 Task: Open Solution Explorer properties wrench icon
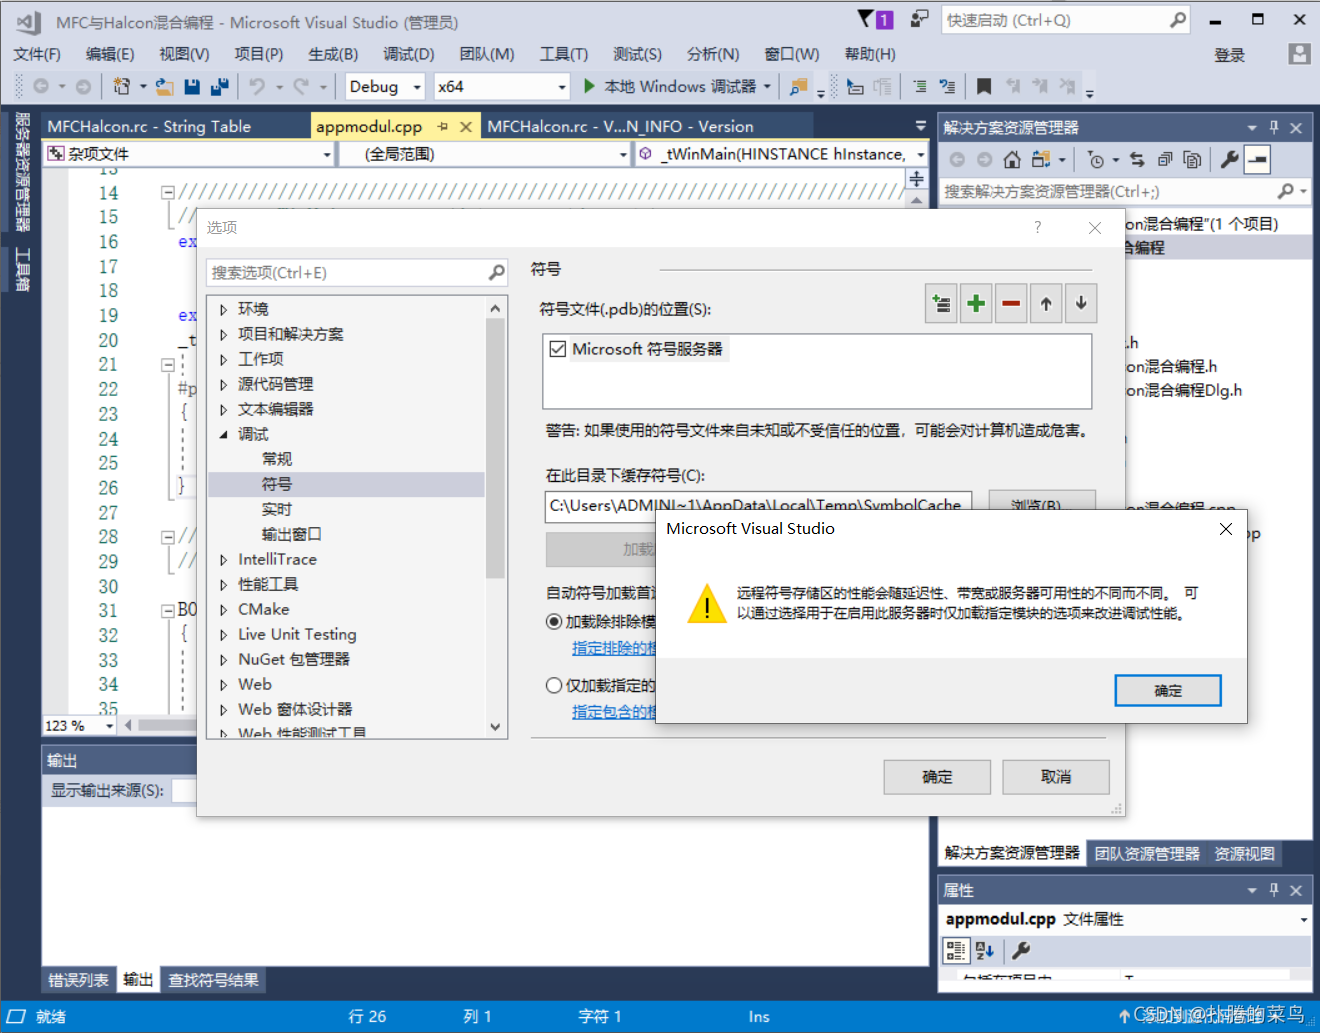1229,159
